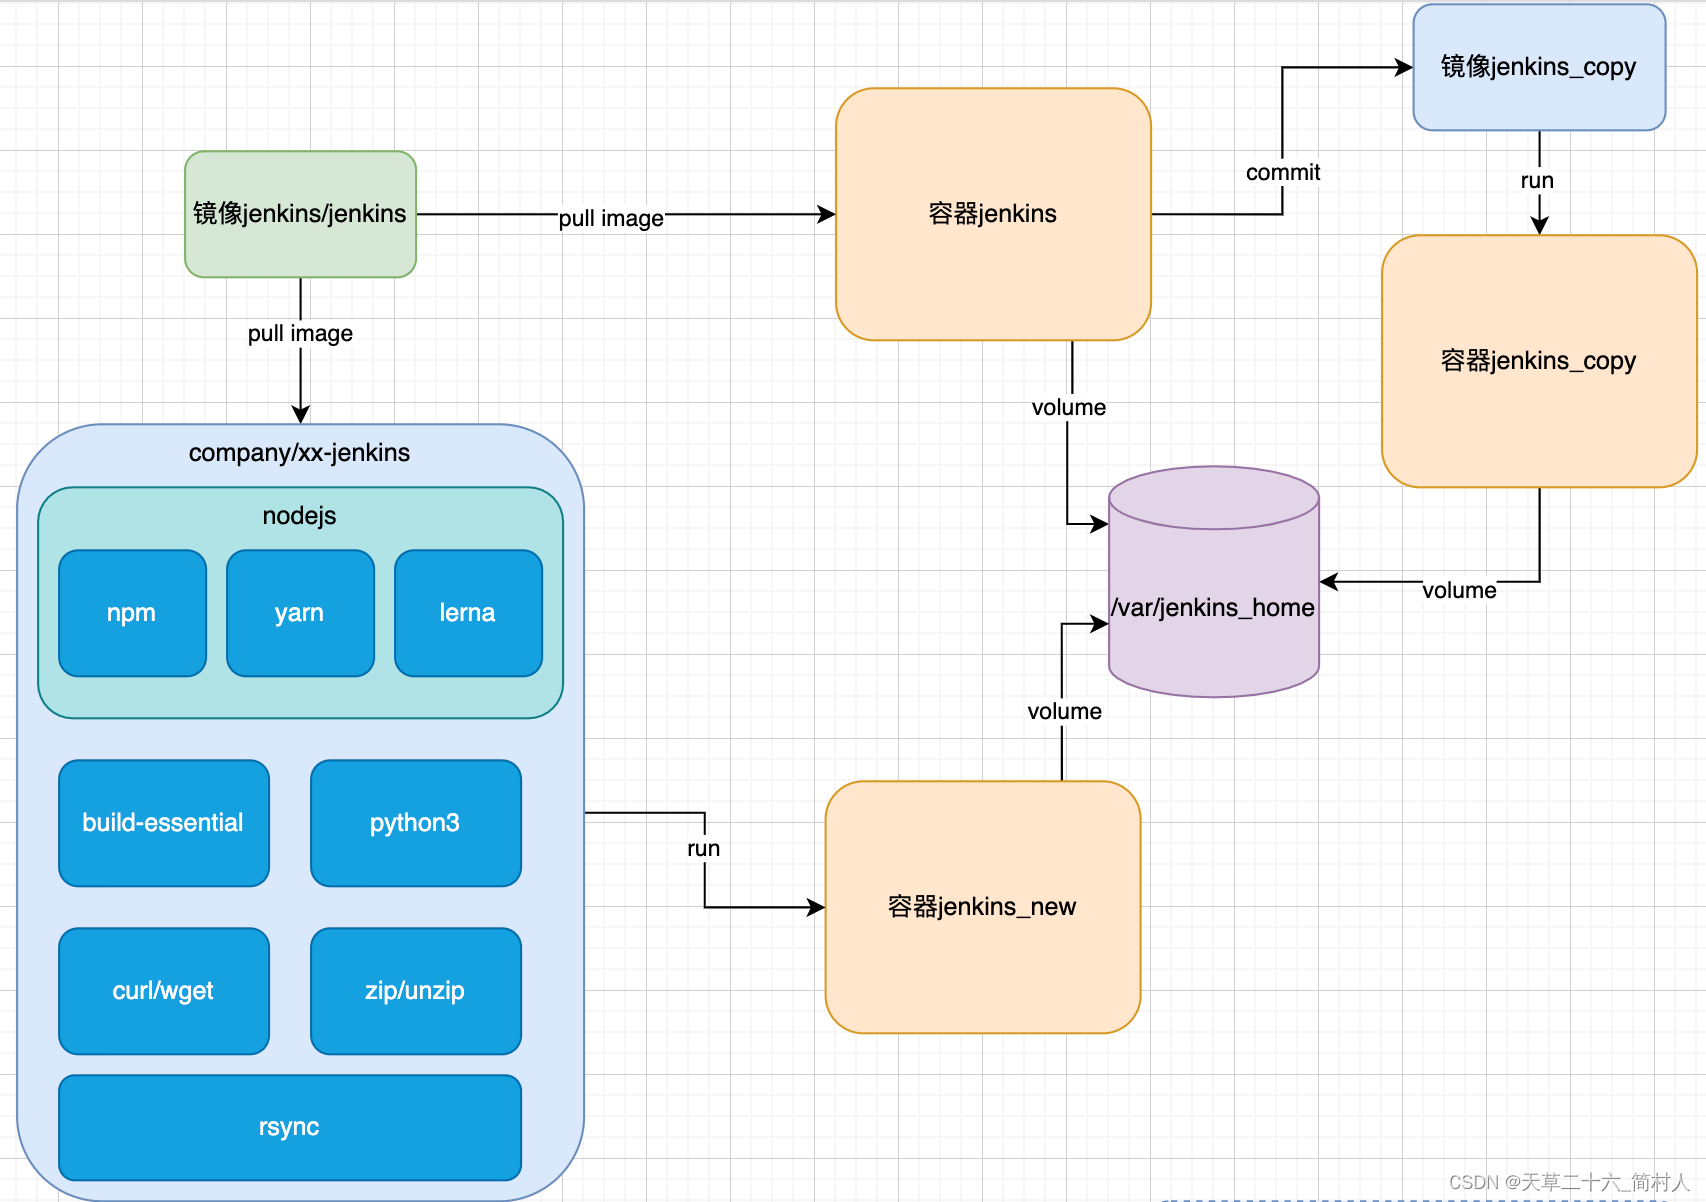
Task: Select the zip/unzip blue box
Action: [416, 991]
